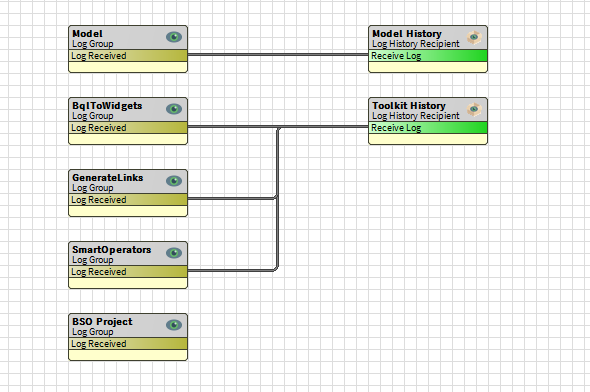Select SmartOperators Log Received slot
590x392 pixels.
[128, 272]
